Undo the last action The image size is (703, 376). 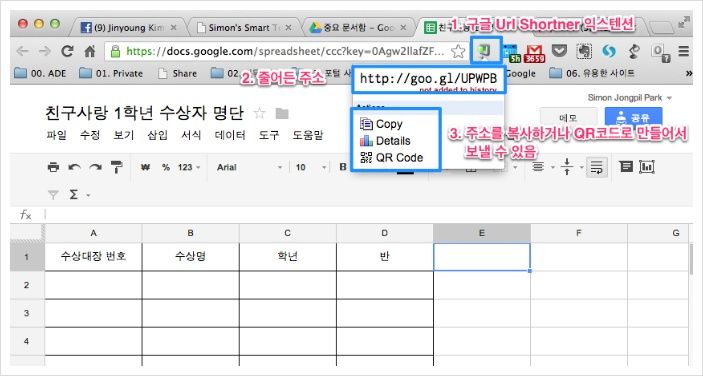[x=74, y=167]
